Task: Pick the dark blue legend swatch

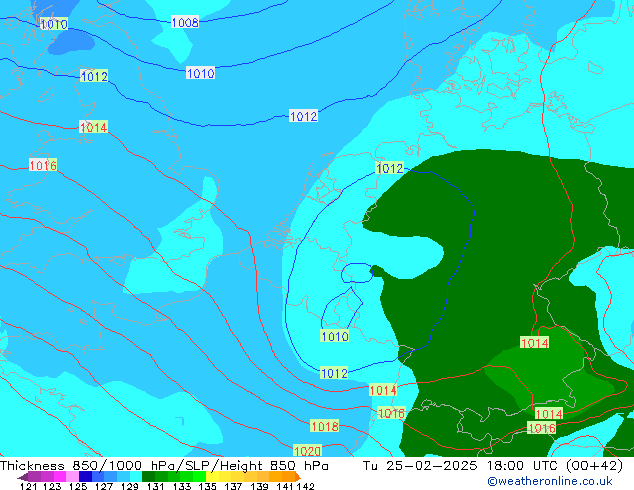Action: 85,477
